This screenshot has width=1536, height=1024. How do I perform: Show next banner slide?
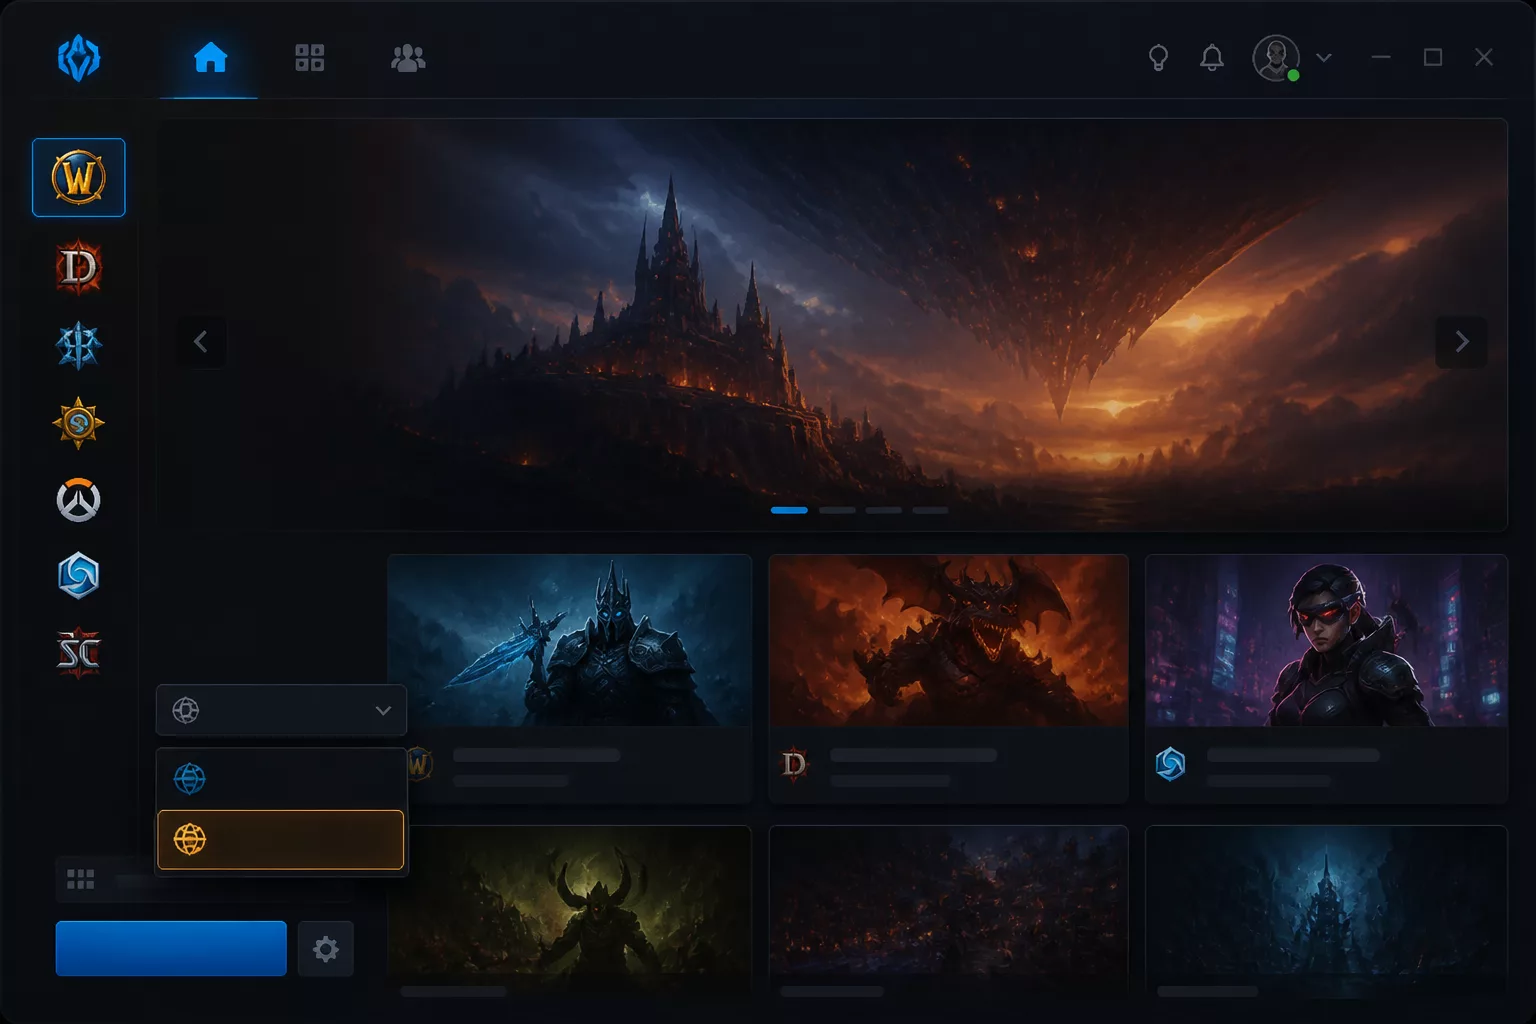pos(1461,342)
